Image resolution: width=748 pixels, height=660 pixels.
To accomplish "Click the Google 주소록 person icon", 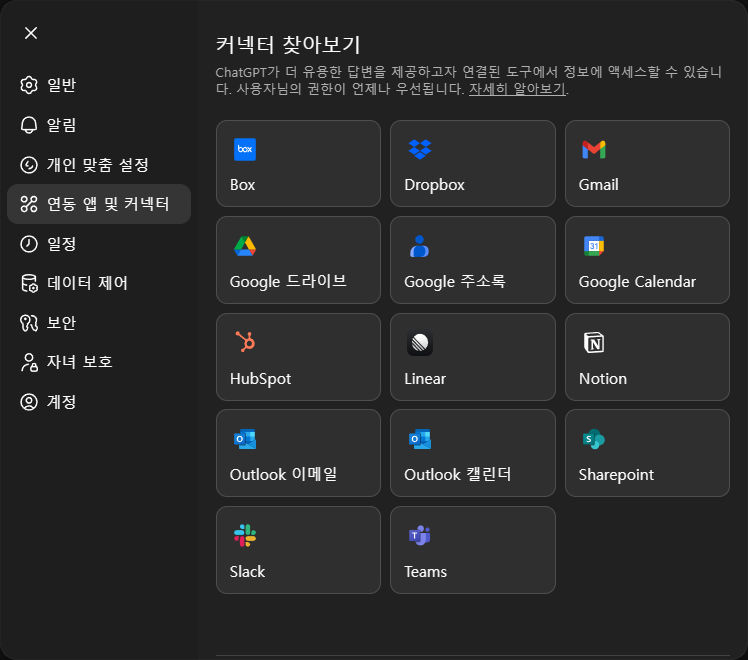I will pyautogui.click(x=419, y=246).
